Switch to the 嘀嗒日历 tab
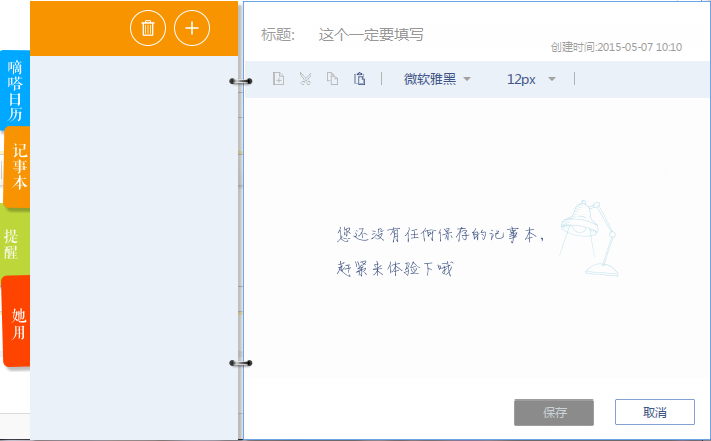 (15, 90)
